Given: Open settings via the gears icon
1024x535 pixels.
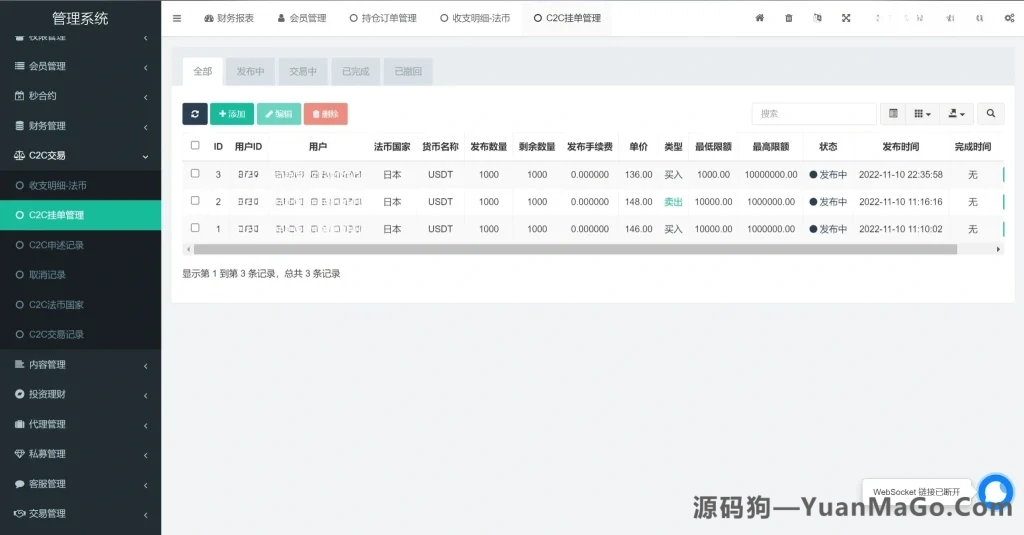Looking at the screenshot, I should (x=1009, y=18).
